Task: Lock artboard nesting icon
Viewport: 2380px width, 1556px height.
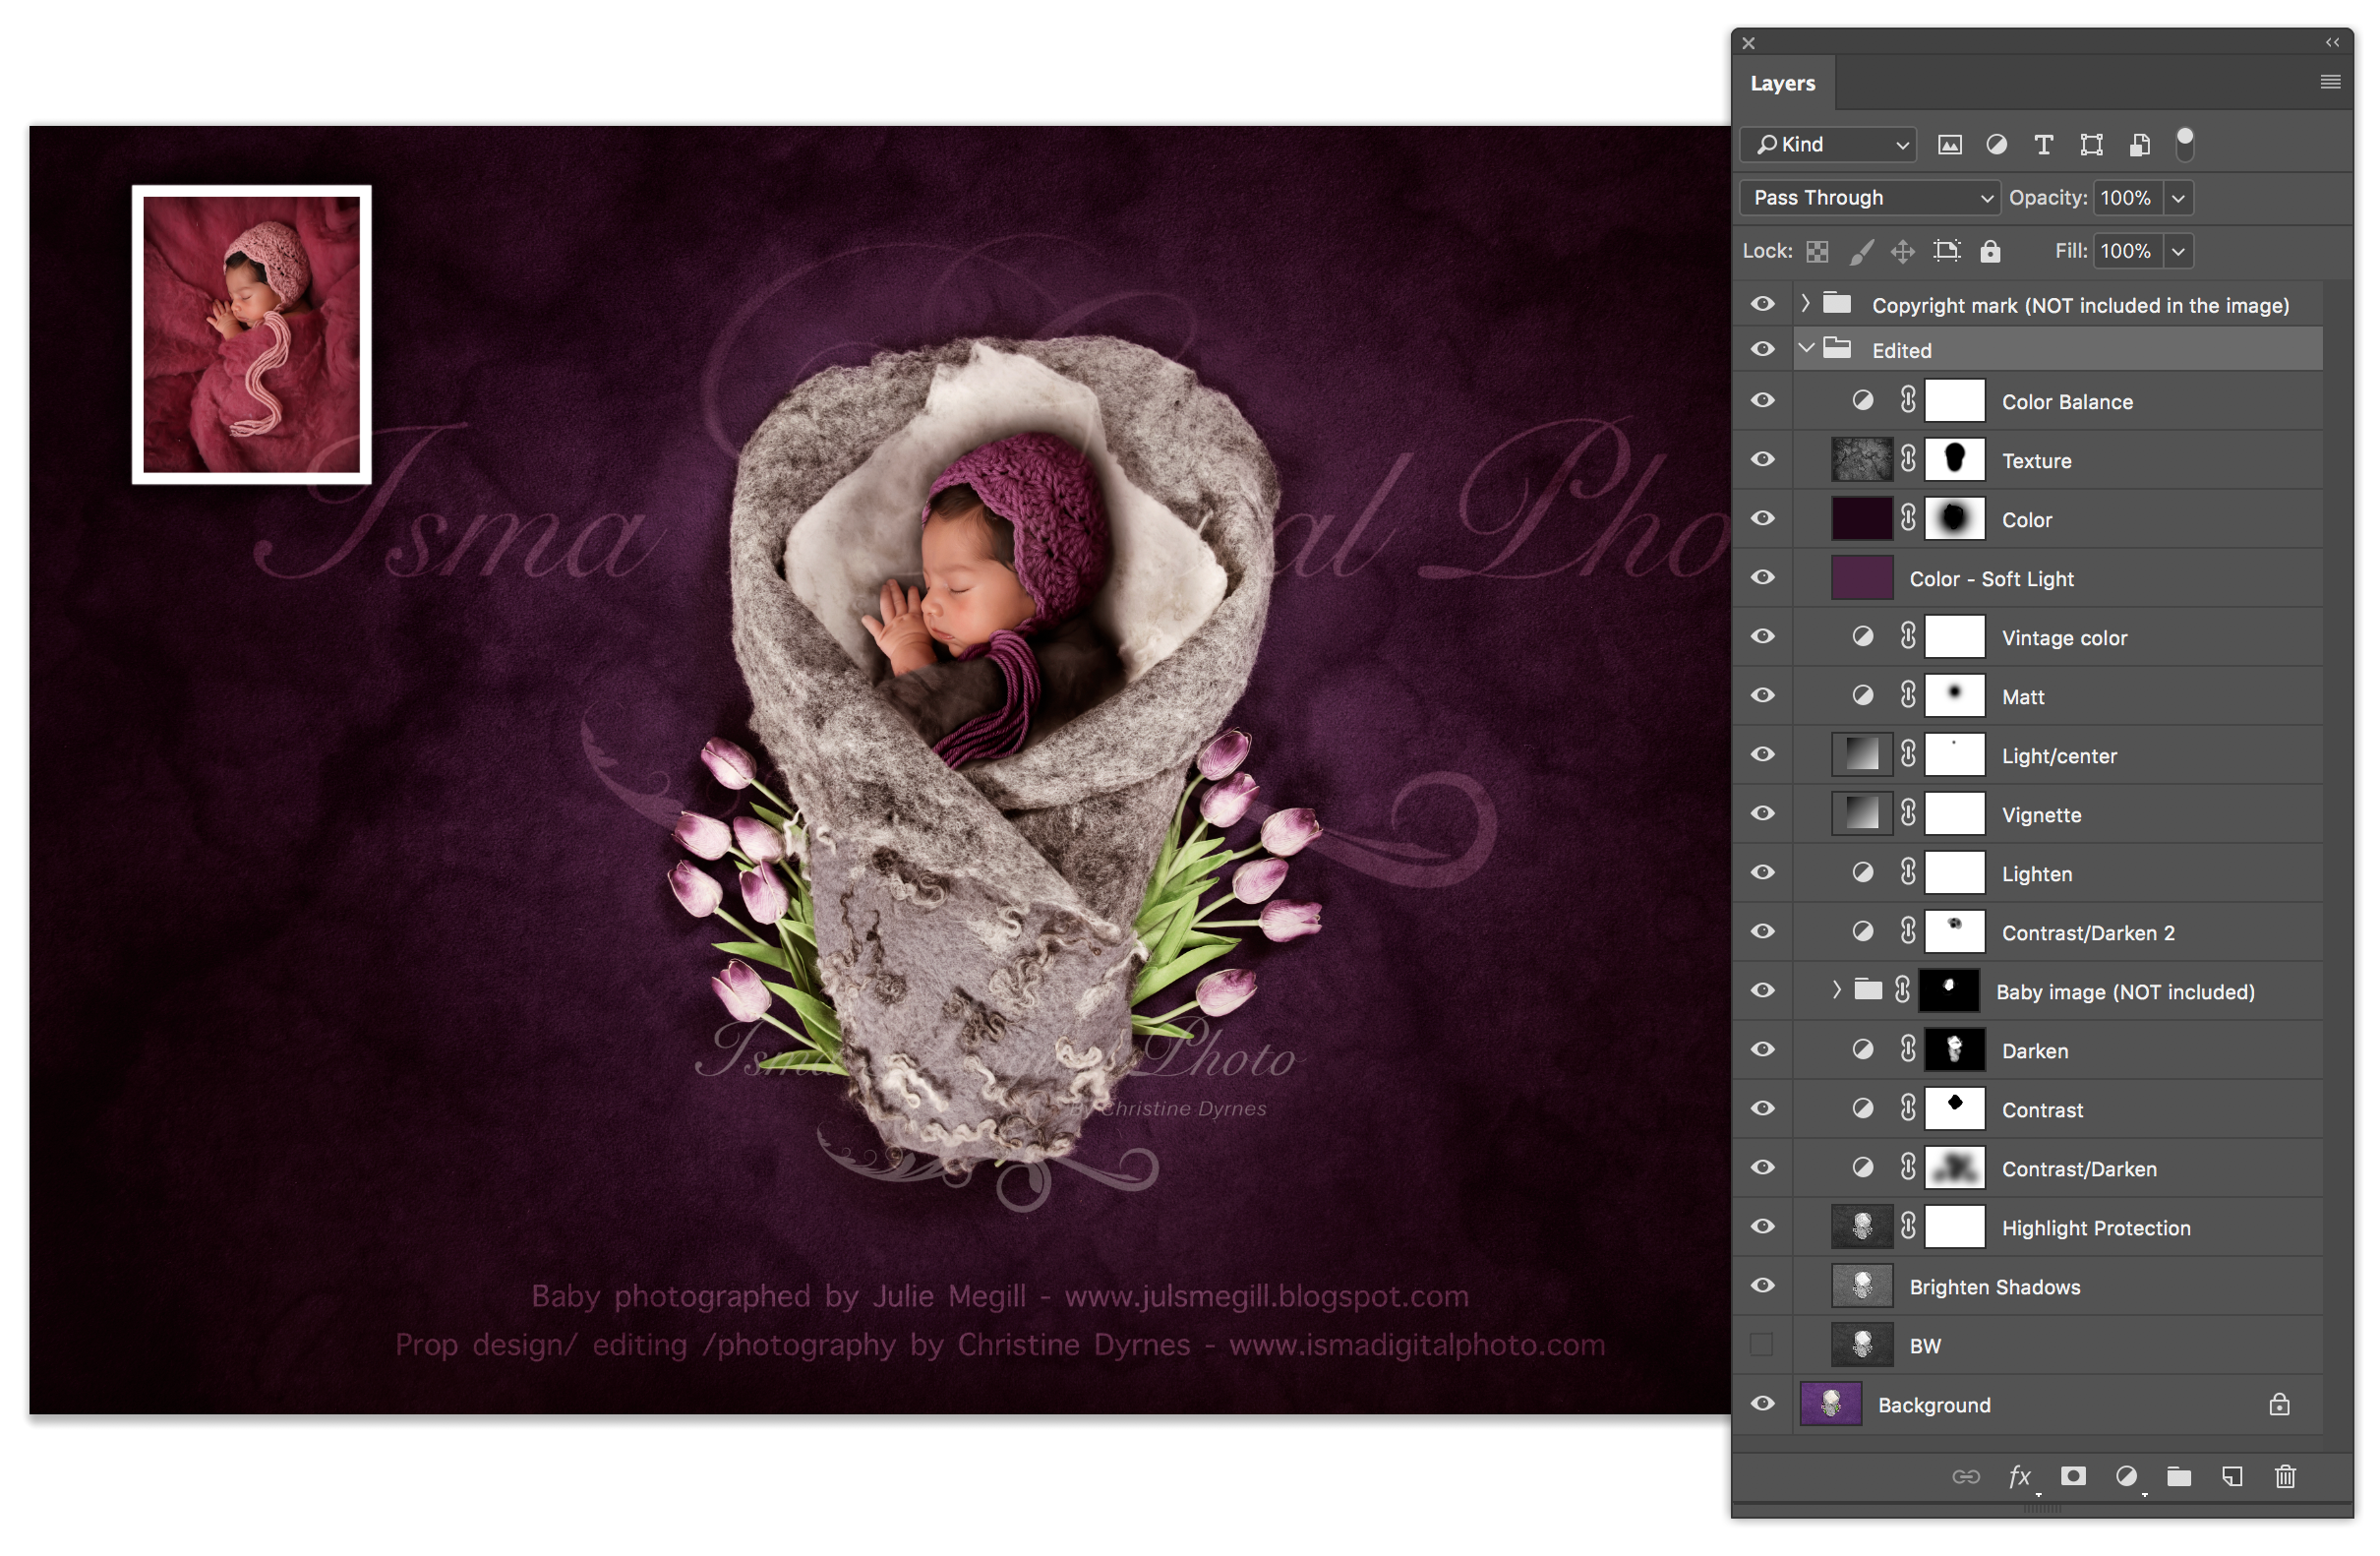Action: (x=1947, y=251)
